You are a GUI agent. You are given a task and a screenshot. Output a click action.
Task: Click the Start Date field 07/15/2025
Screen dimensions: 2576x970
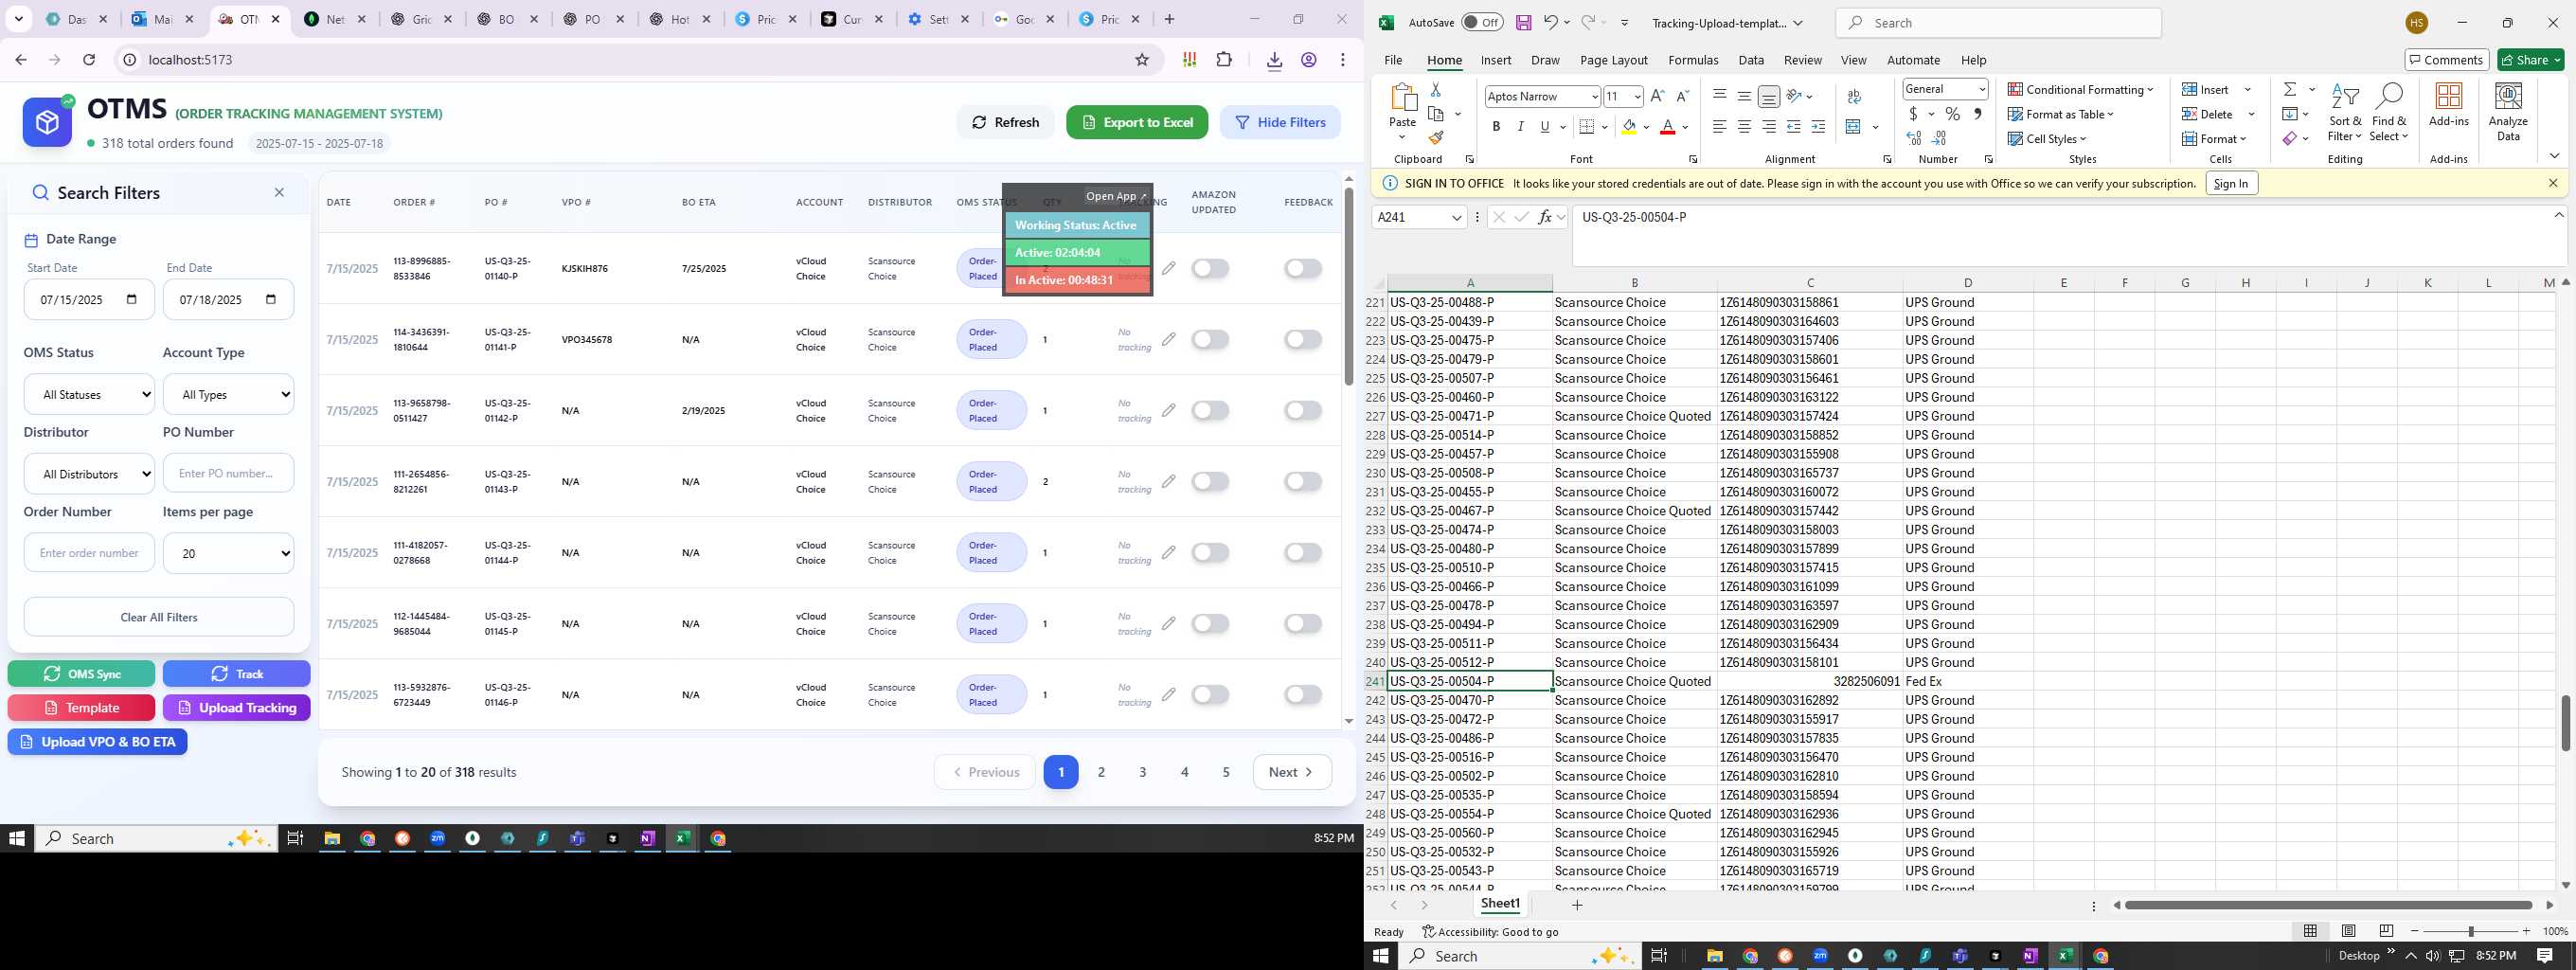coord(89,299)
